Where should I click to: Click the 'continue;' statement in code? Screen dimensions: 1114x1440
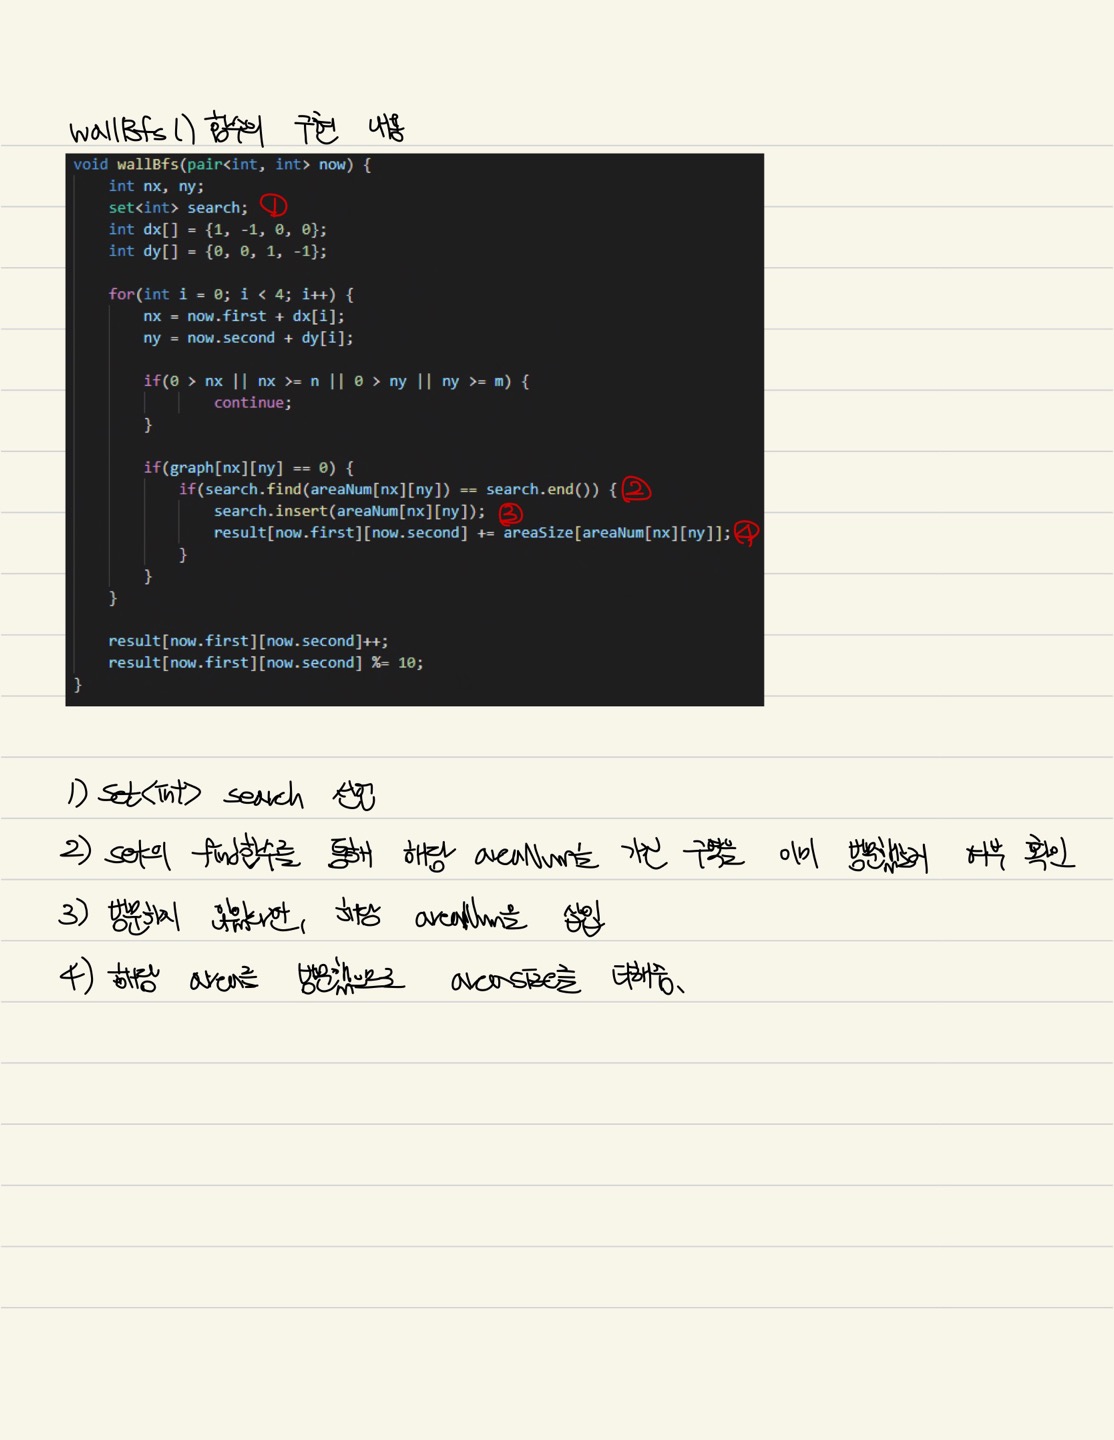252,402
